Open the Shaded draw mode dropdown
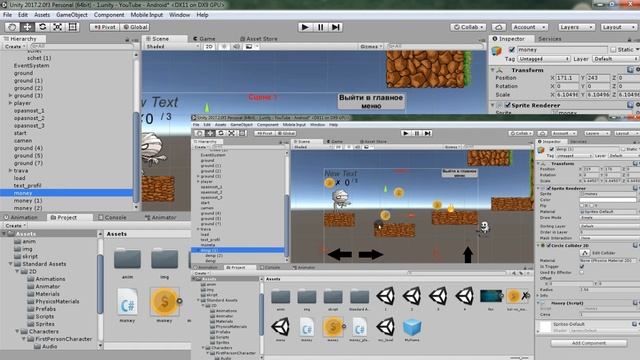The image size is (640, 360). click(172, 47)
